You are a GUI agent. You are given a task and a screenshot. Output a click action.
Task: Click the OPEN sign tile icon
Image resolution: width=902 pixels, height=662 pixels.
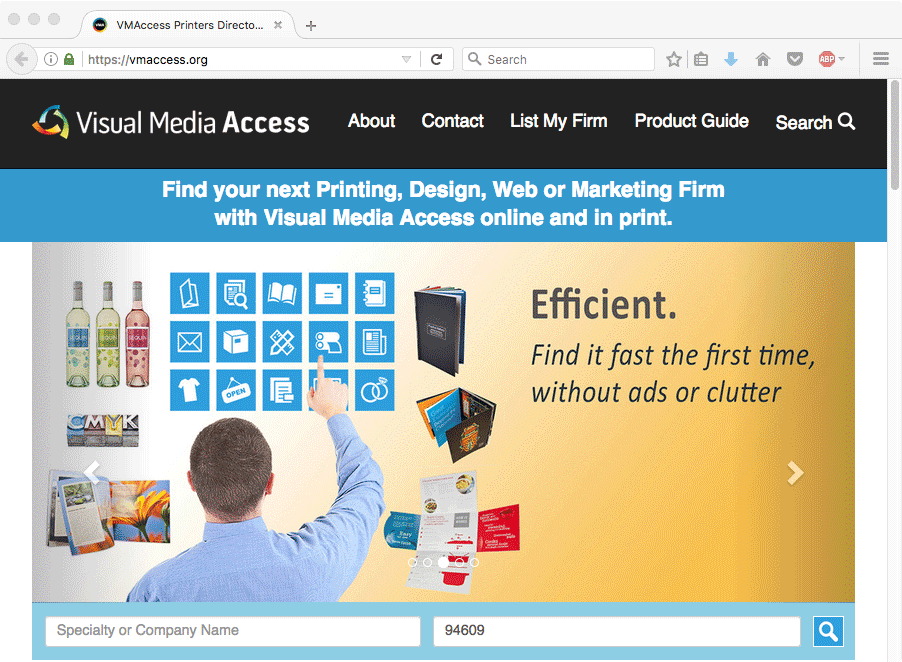click(236, 391)
